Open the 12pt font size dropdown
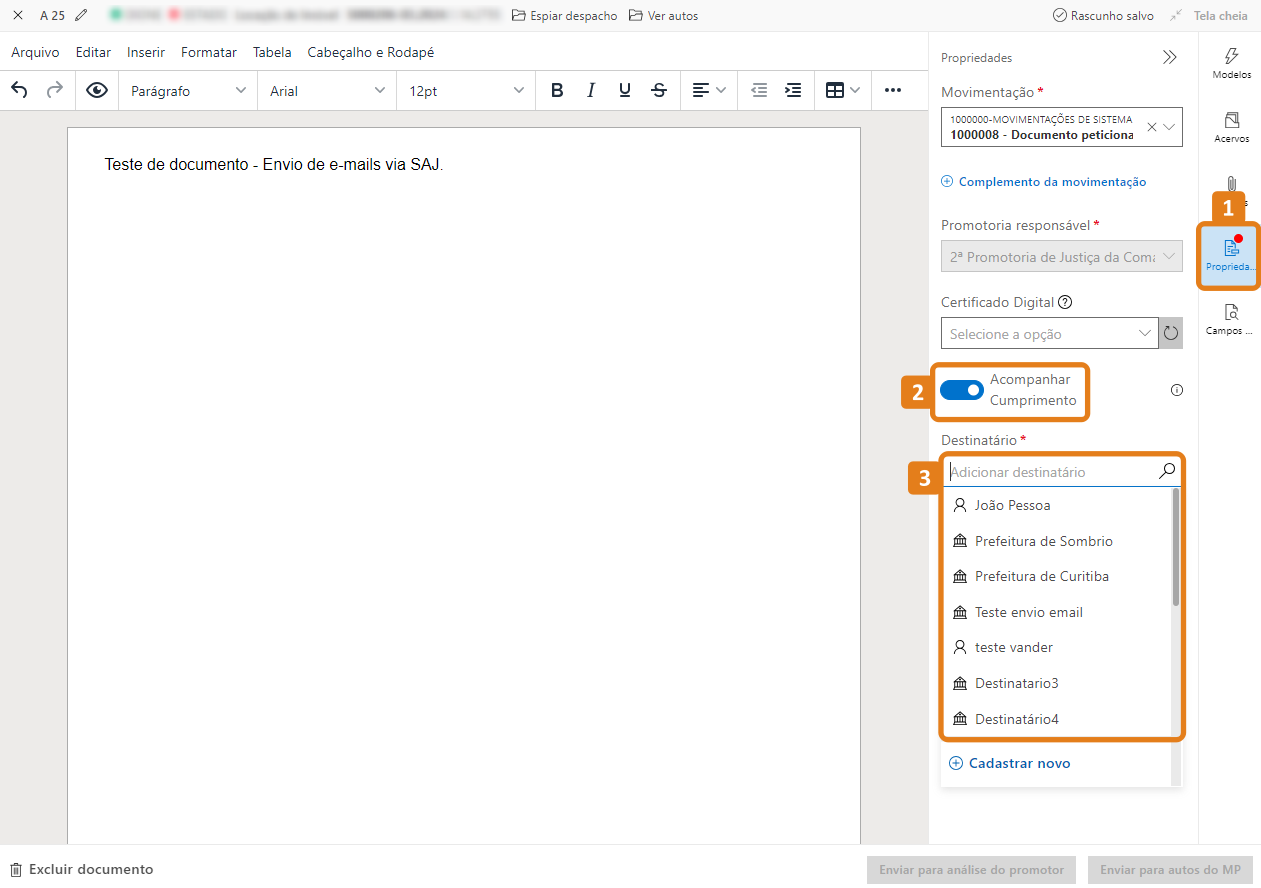1261x888 pixels. click(x=465, y=90)
